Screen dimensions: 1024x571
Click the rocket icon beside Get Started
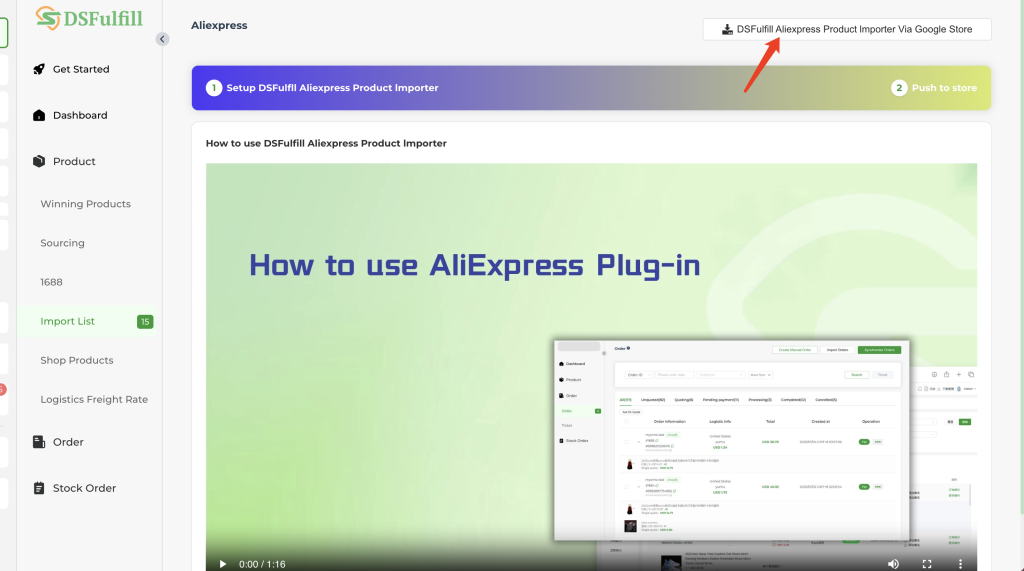click(x=39, y=69)
